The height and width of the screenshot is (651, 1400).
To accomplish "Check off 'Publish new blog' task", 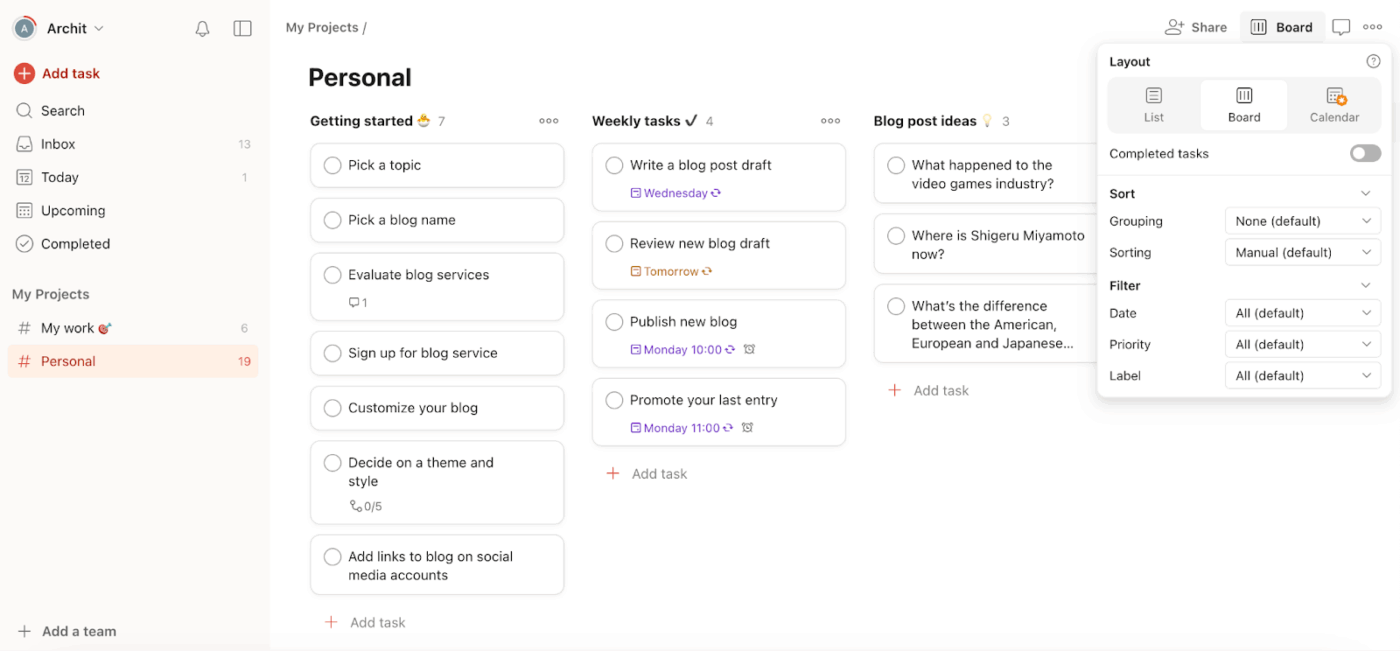I will pyautogui.click(x=614, y=321).
